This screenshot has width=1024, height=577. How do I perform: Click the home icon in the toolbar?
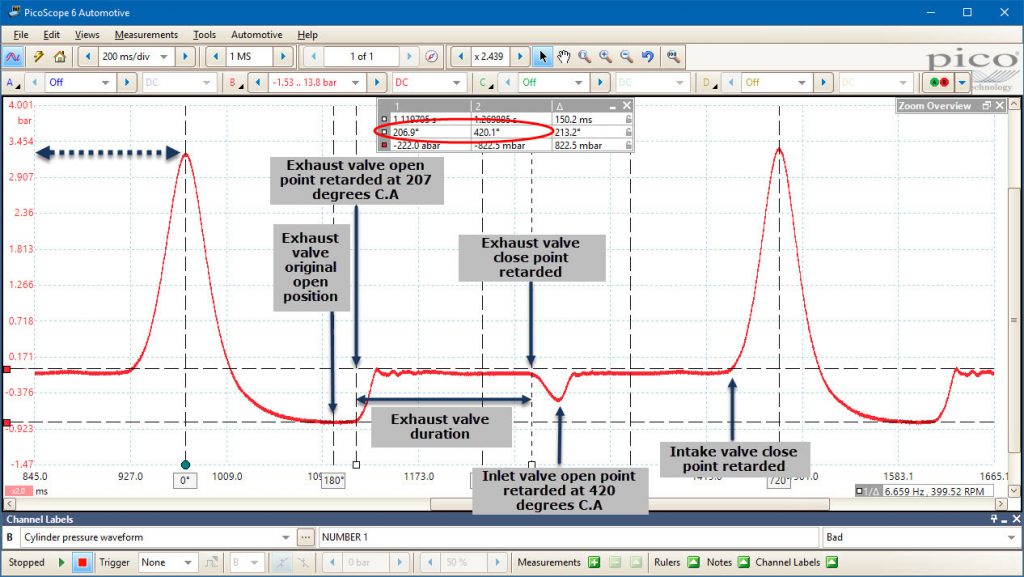(x=59, y=57)
